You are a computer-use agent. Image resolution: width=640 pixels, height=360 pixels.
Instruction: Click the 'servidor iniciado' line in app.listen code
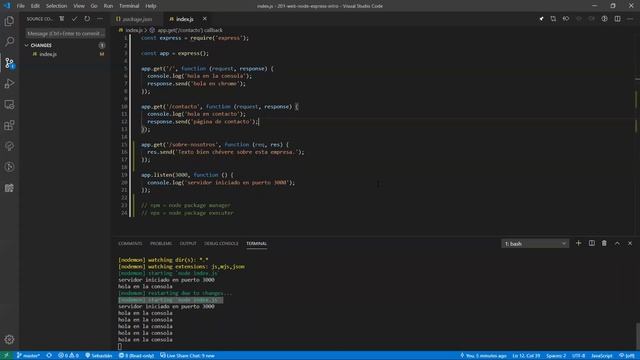click(220, 182)
